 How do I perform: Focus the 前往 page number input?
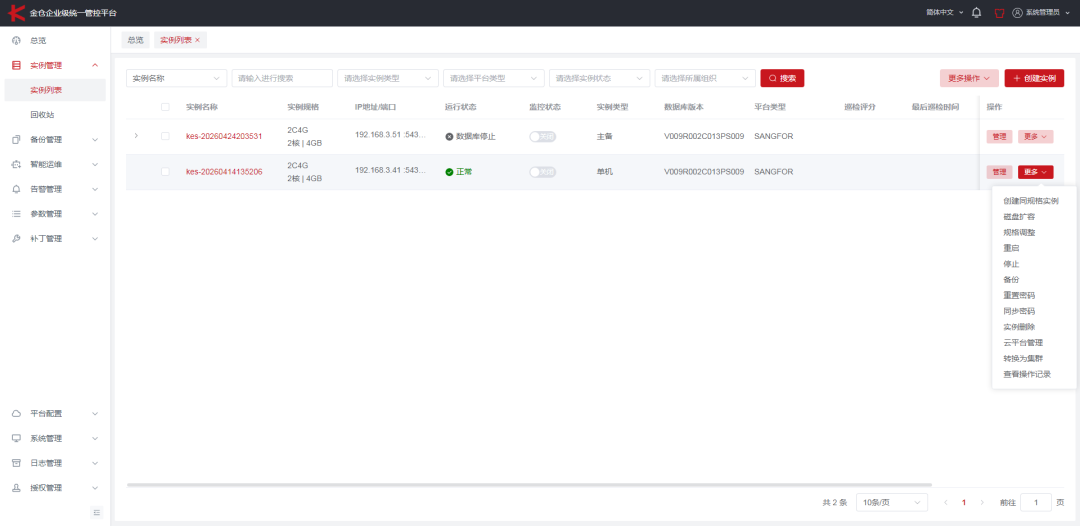click(x=1036, y=503)
